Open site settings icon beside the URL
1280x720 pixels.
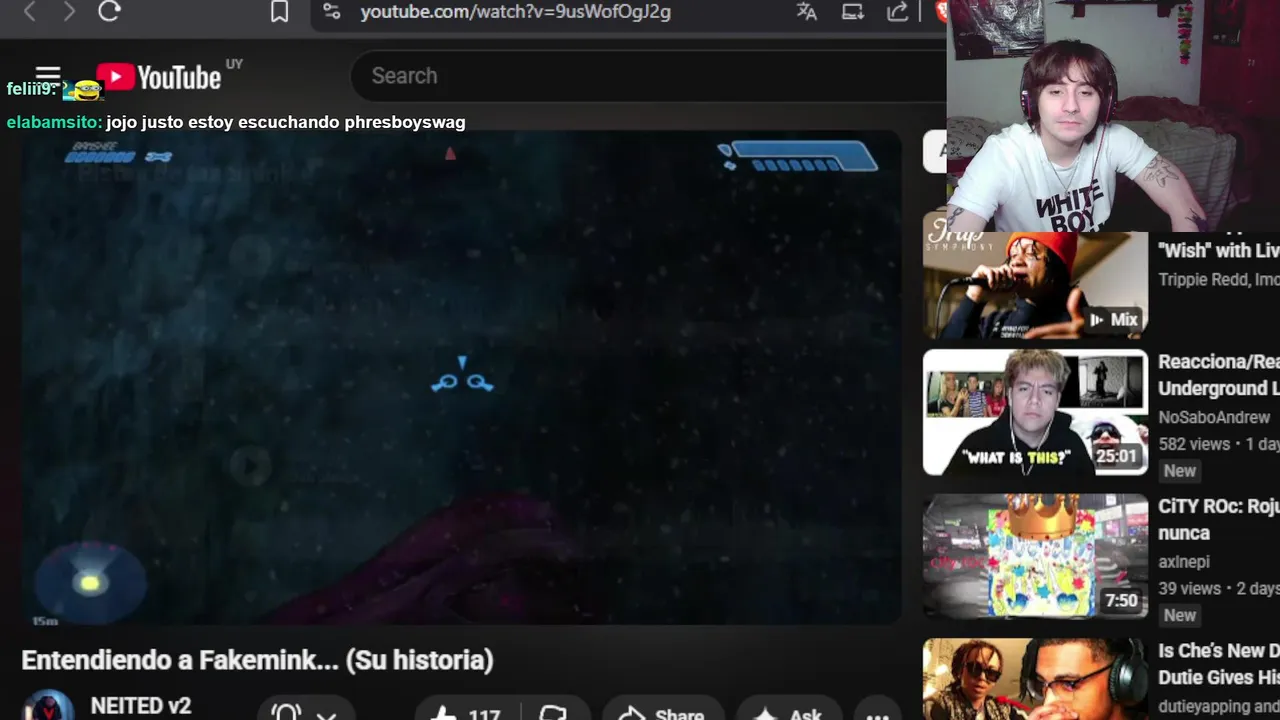coord(331,12)
